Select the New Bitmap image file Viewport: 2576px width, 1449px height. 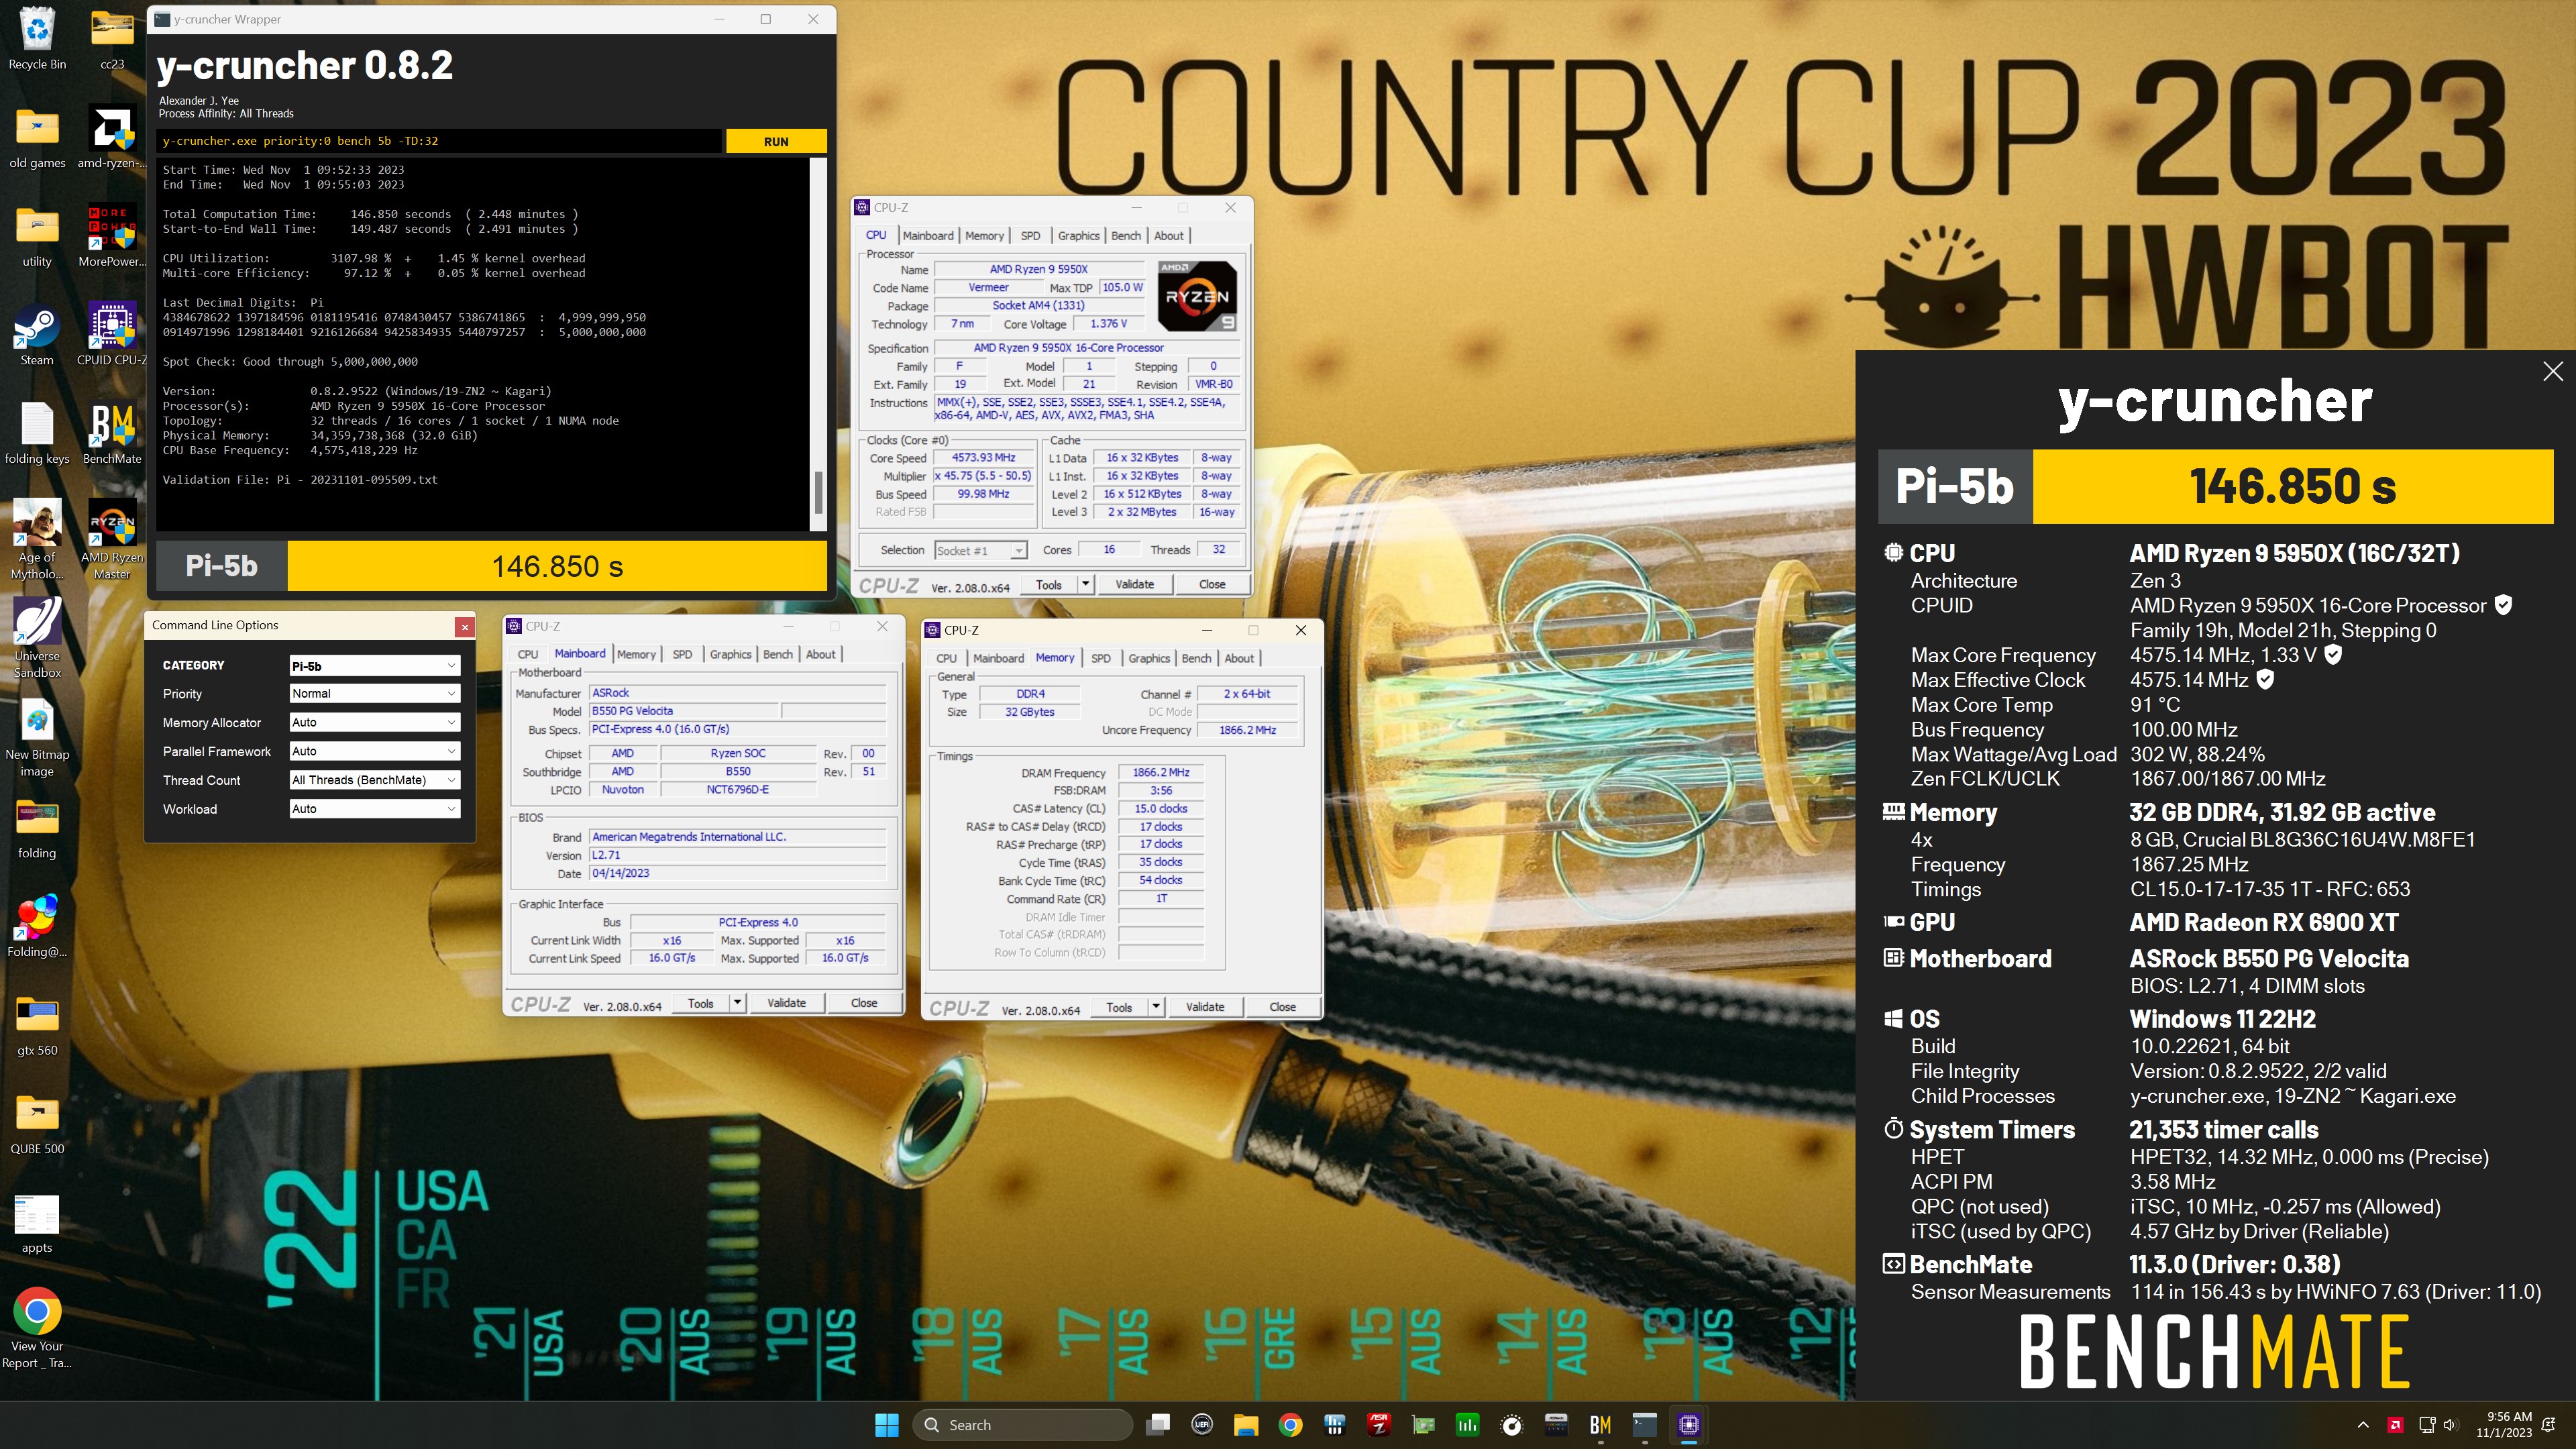pos(37,737)
